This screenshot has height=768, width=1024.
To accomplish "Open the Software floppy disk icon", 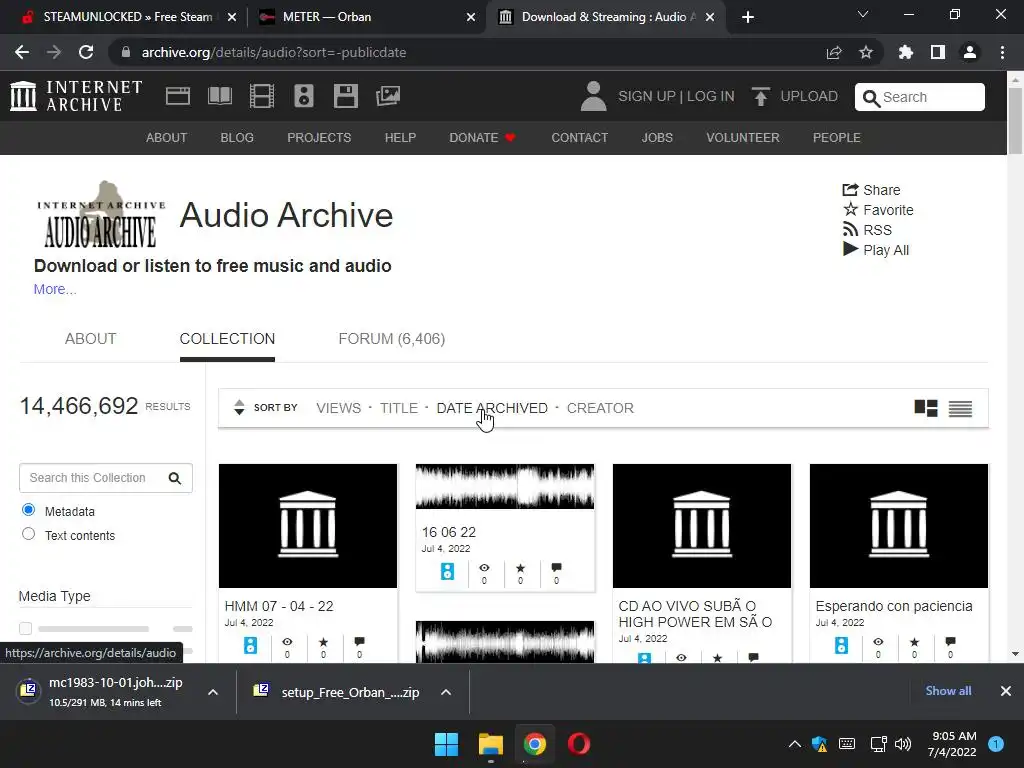I will click(345, 96).
